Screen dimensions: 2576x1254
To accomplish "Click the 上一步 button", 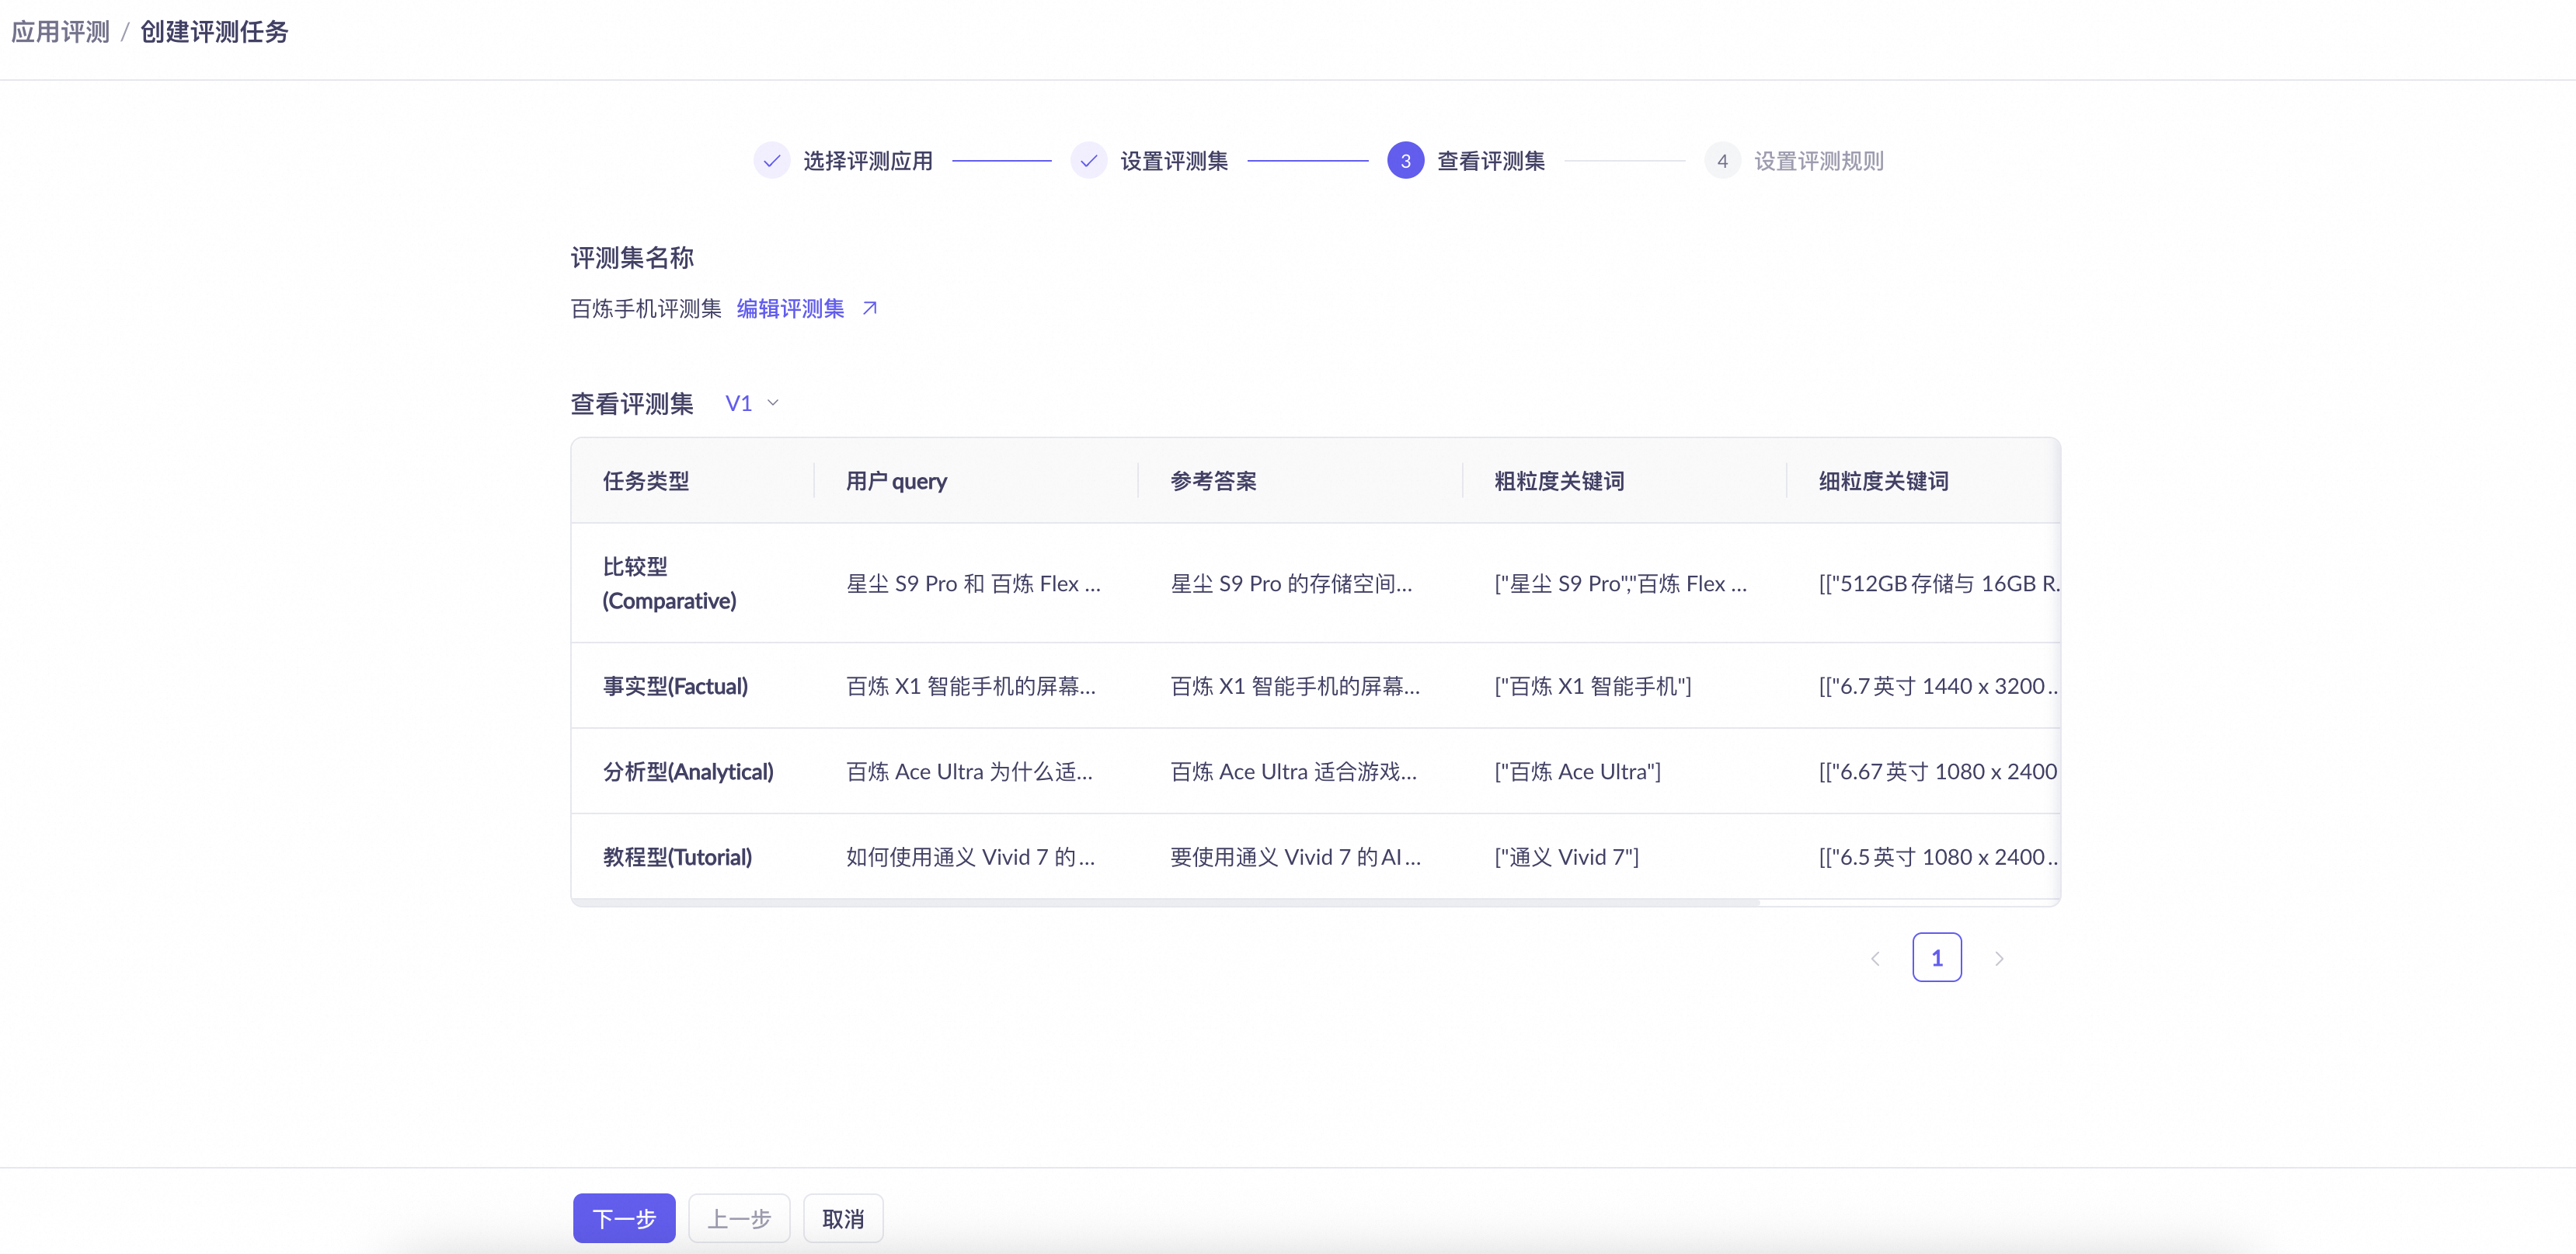I will (739, 1218).
